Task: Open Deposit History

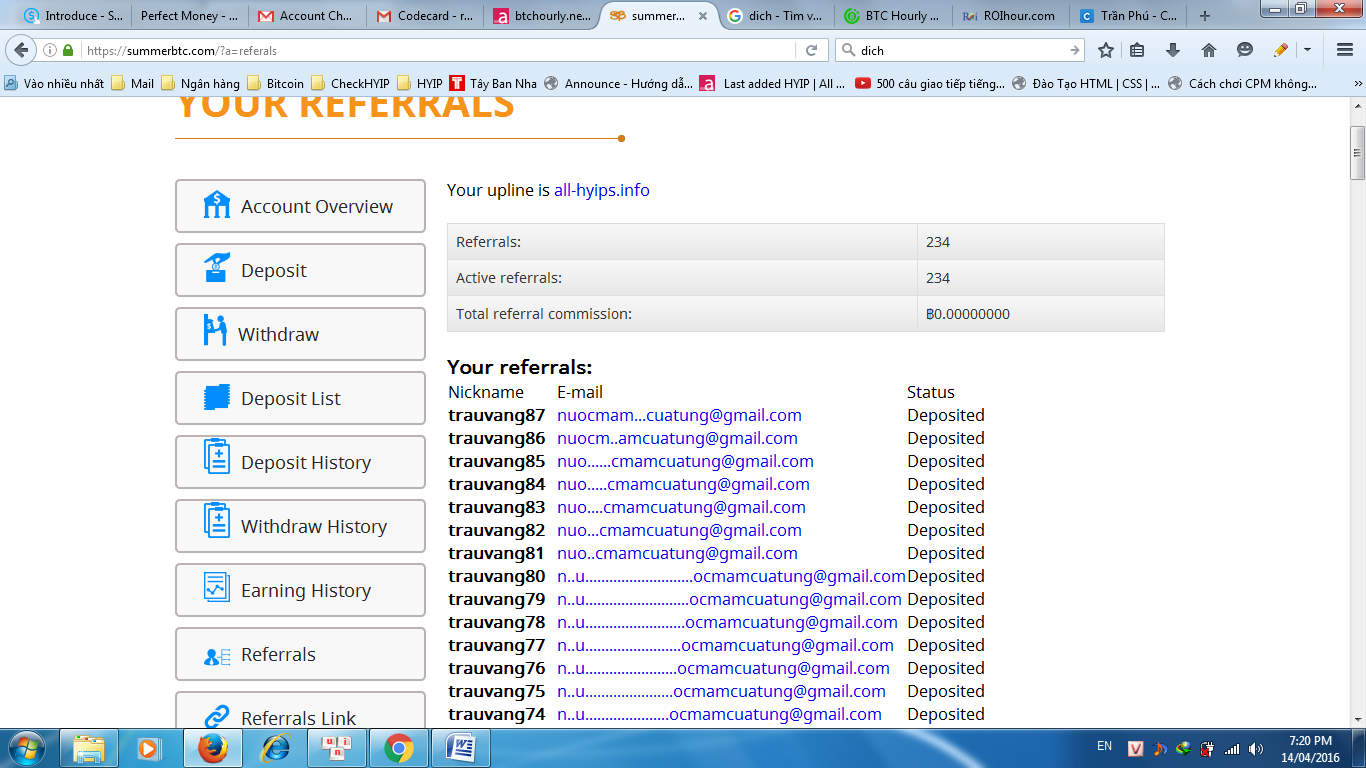Action: click(300, 462)
